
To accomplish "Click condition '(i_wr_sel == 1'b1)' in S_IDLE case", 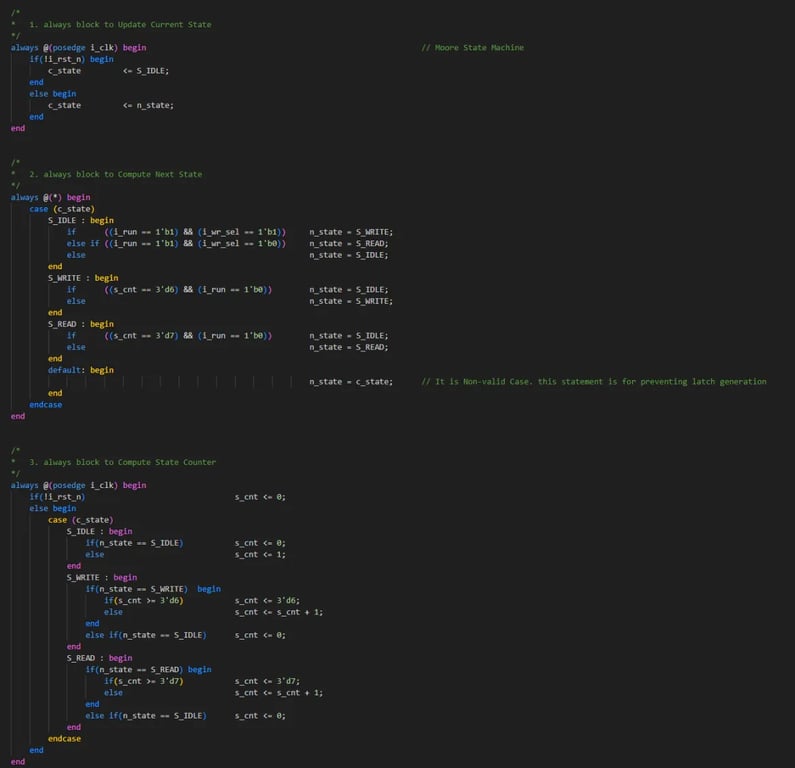I will click(x=242, y=232).
